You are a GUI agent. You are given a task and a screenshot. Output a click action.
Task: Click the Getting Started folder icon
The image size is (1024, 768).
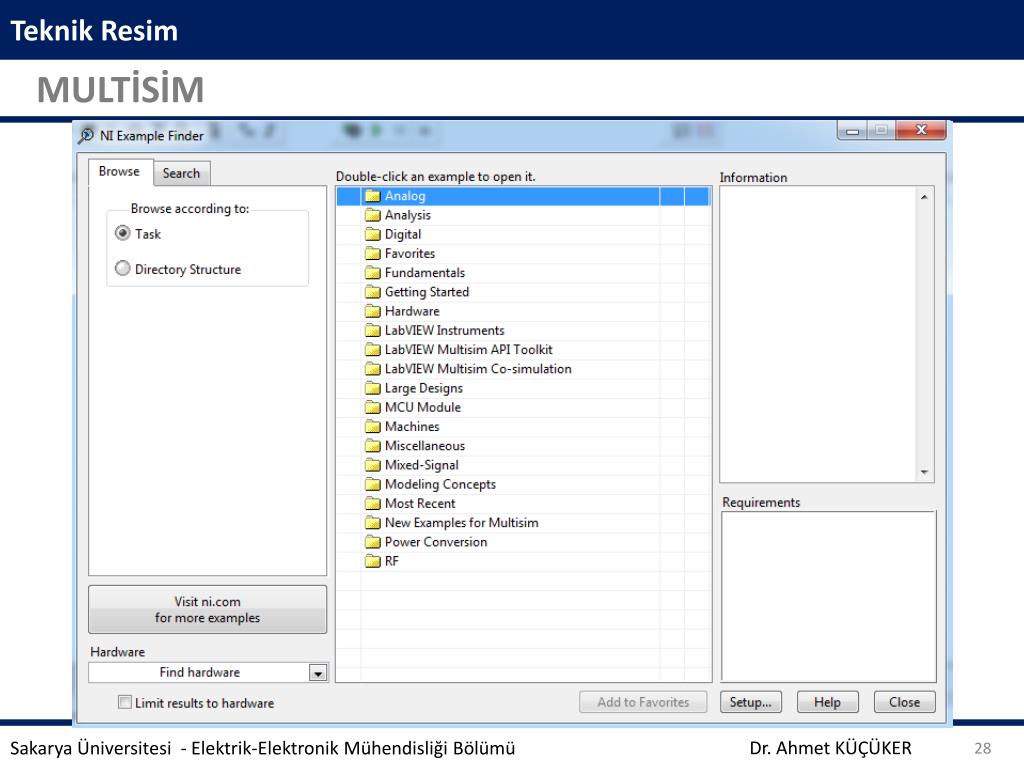pos(373,292)
